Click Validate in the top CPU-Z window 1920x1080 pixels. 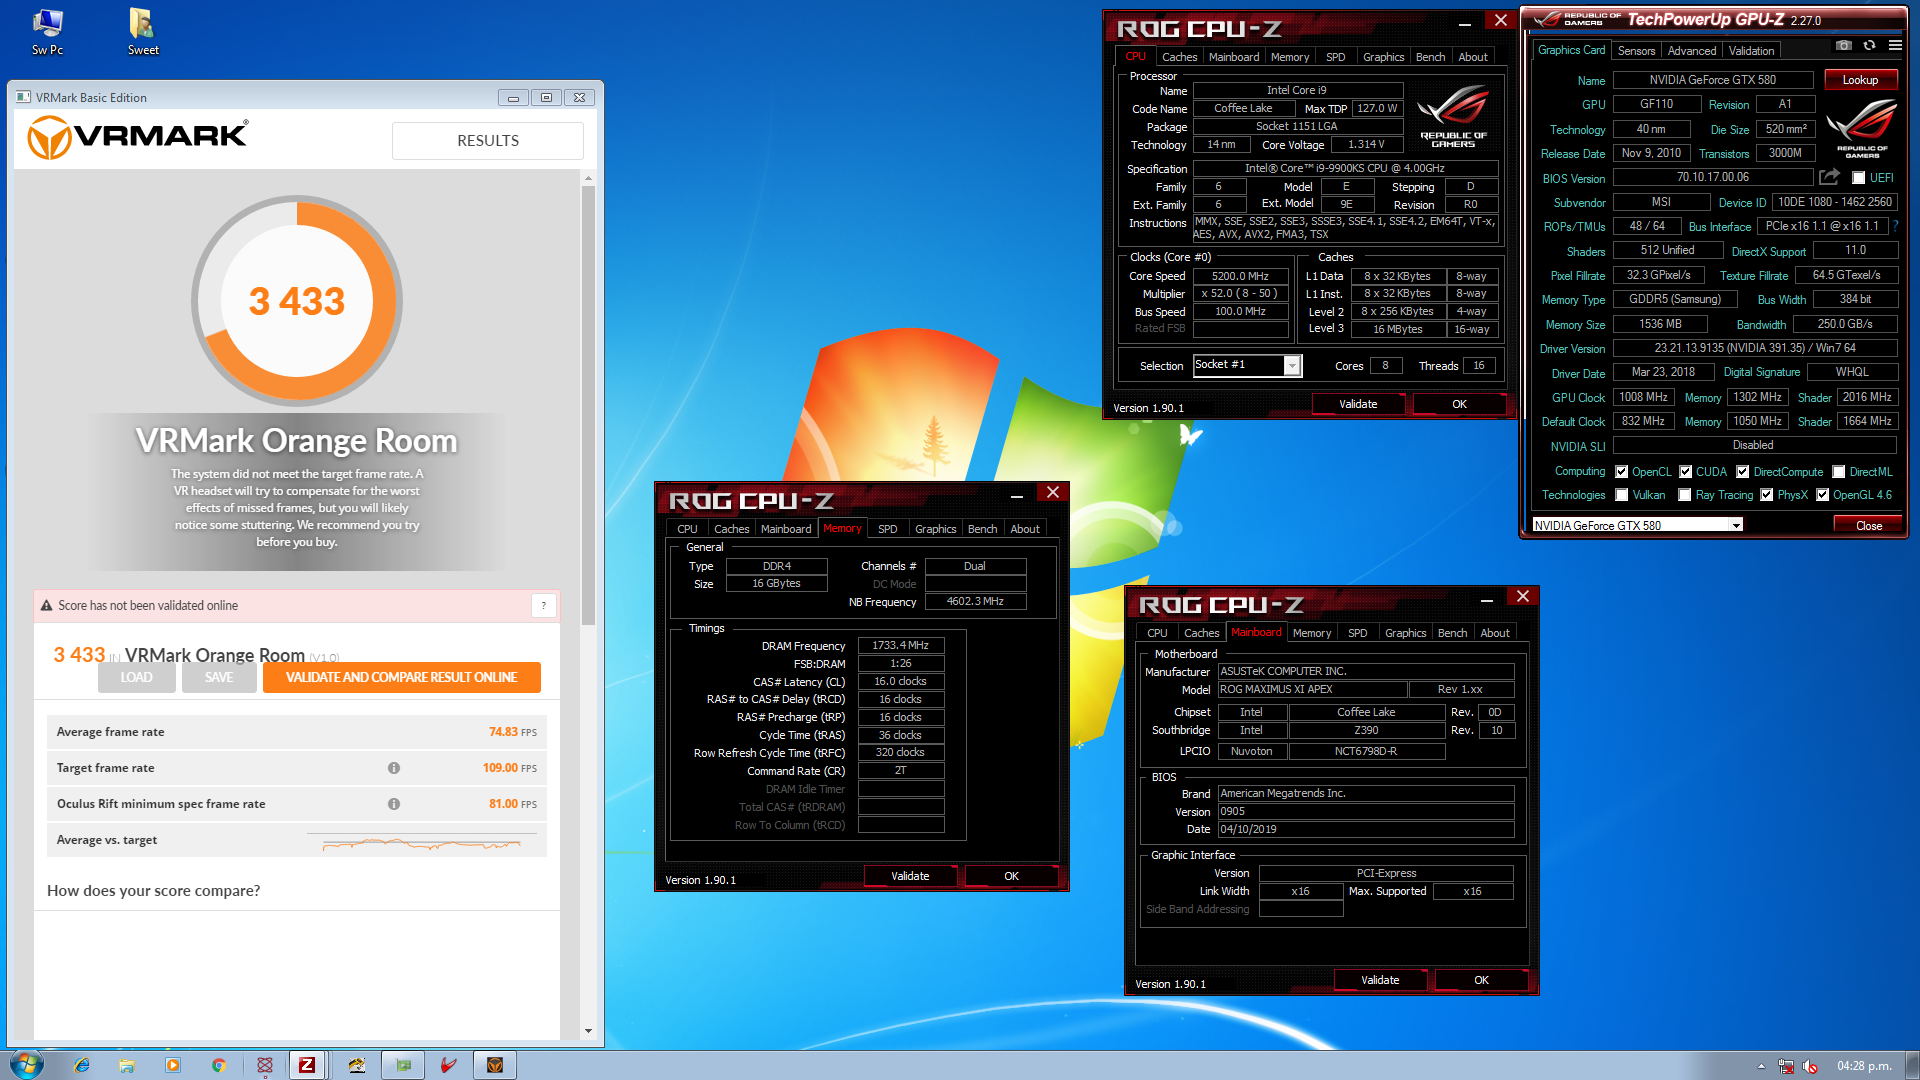(1358, 404)
